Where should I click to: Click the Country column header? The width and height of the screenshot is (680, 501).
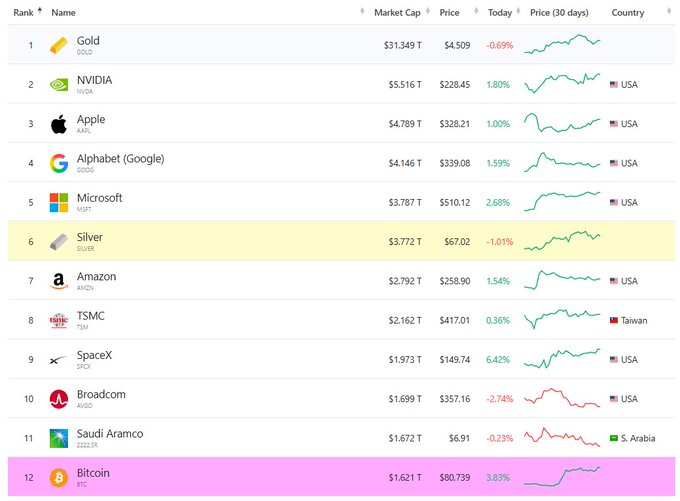click(x=628, y=13)
